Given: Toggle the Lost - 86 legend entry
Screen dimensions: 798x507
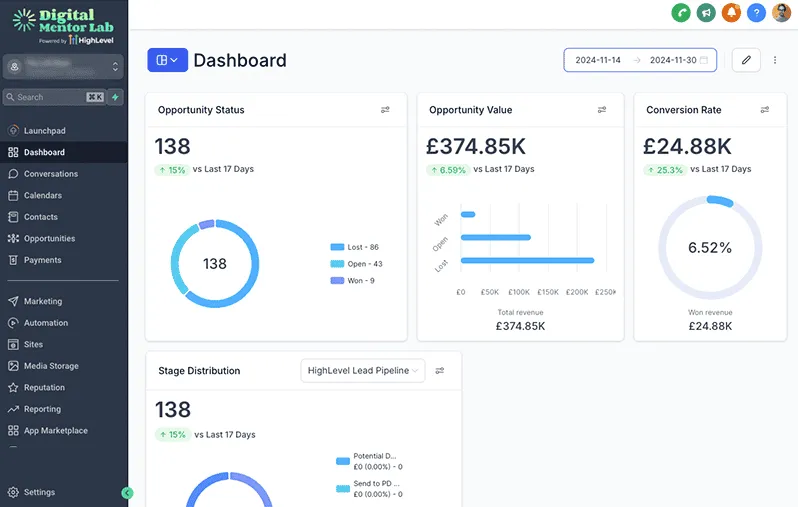Looking at the screenshot, I should coord(355,247).
